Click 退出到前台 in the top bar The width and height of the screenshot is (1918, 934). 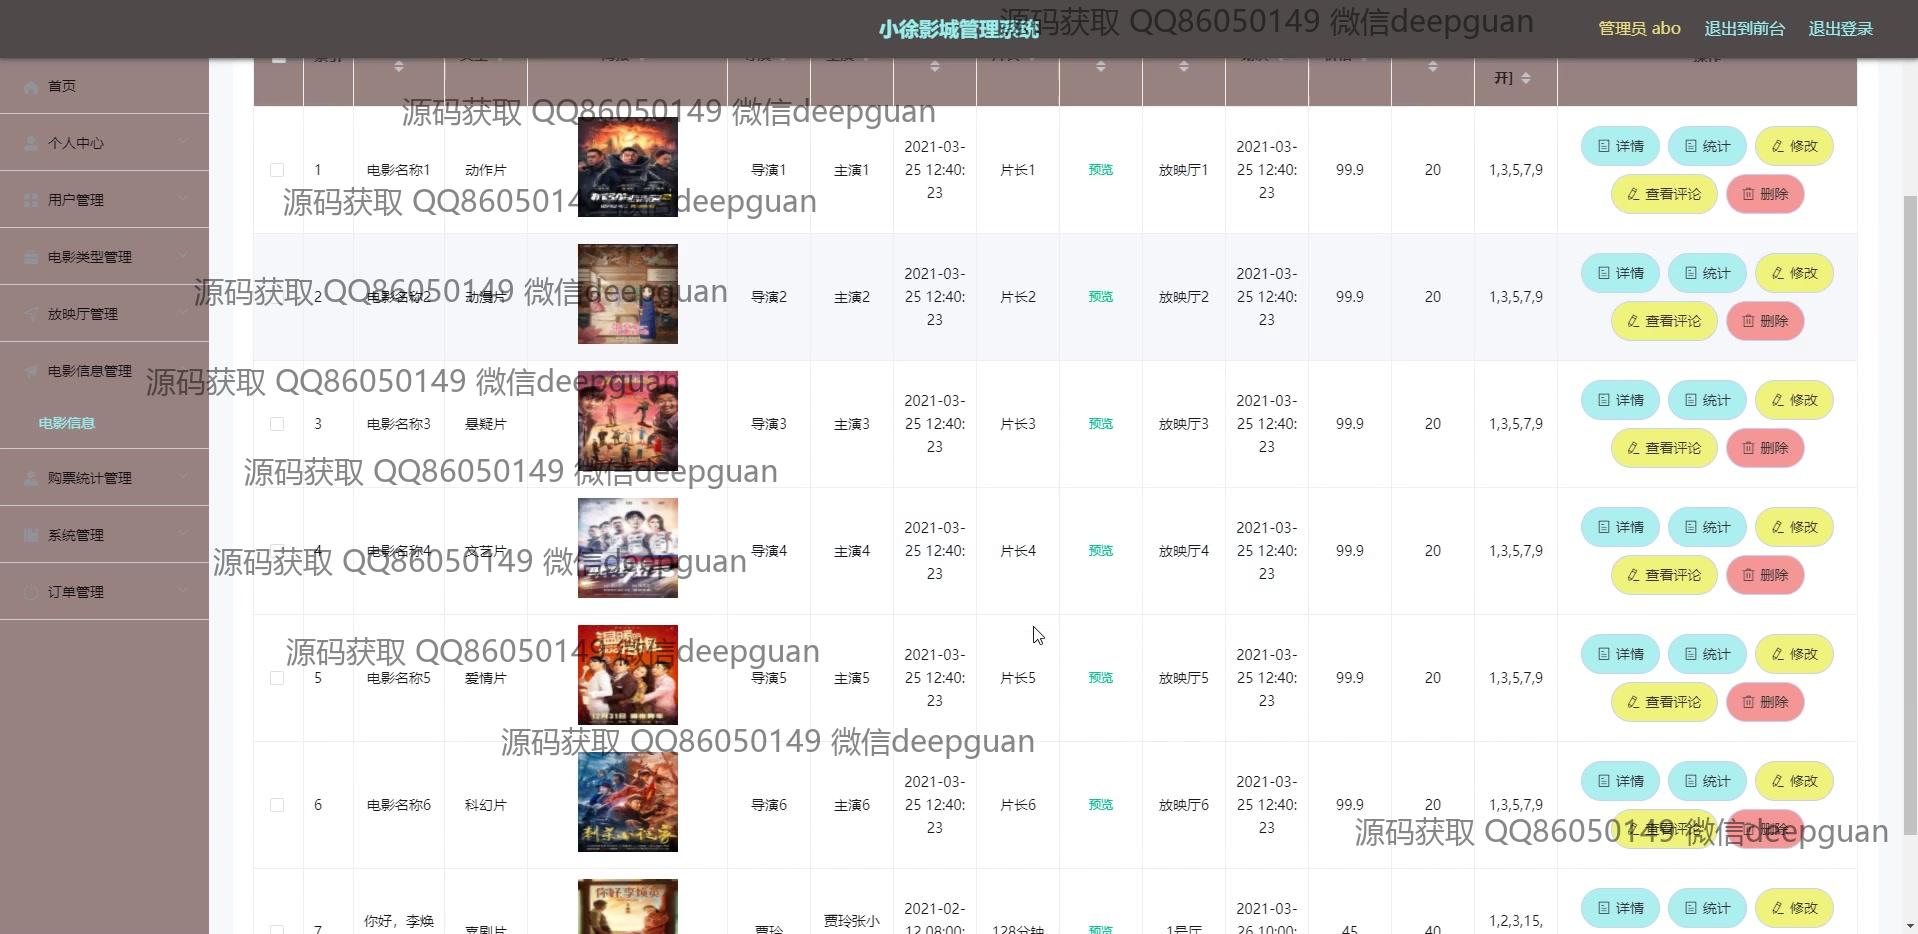coord(1744,28)
